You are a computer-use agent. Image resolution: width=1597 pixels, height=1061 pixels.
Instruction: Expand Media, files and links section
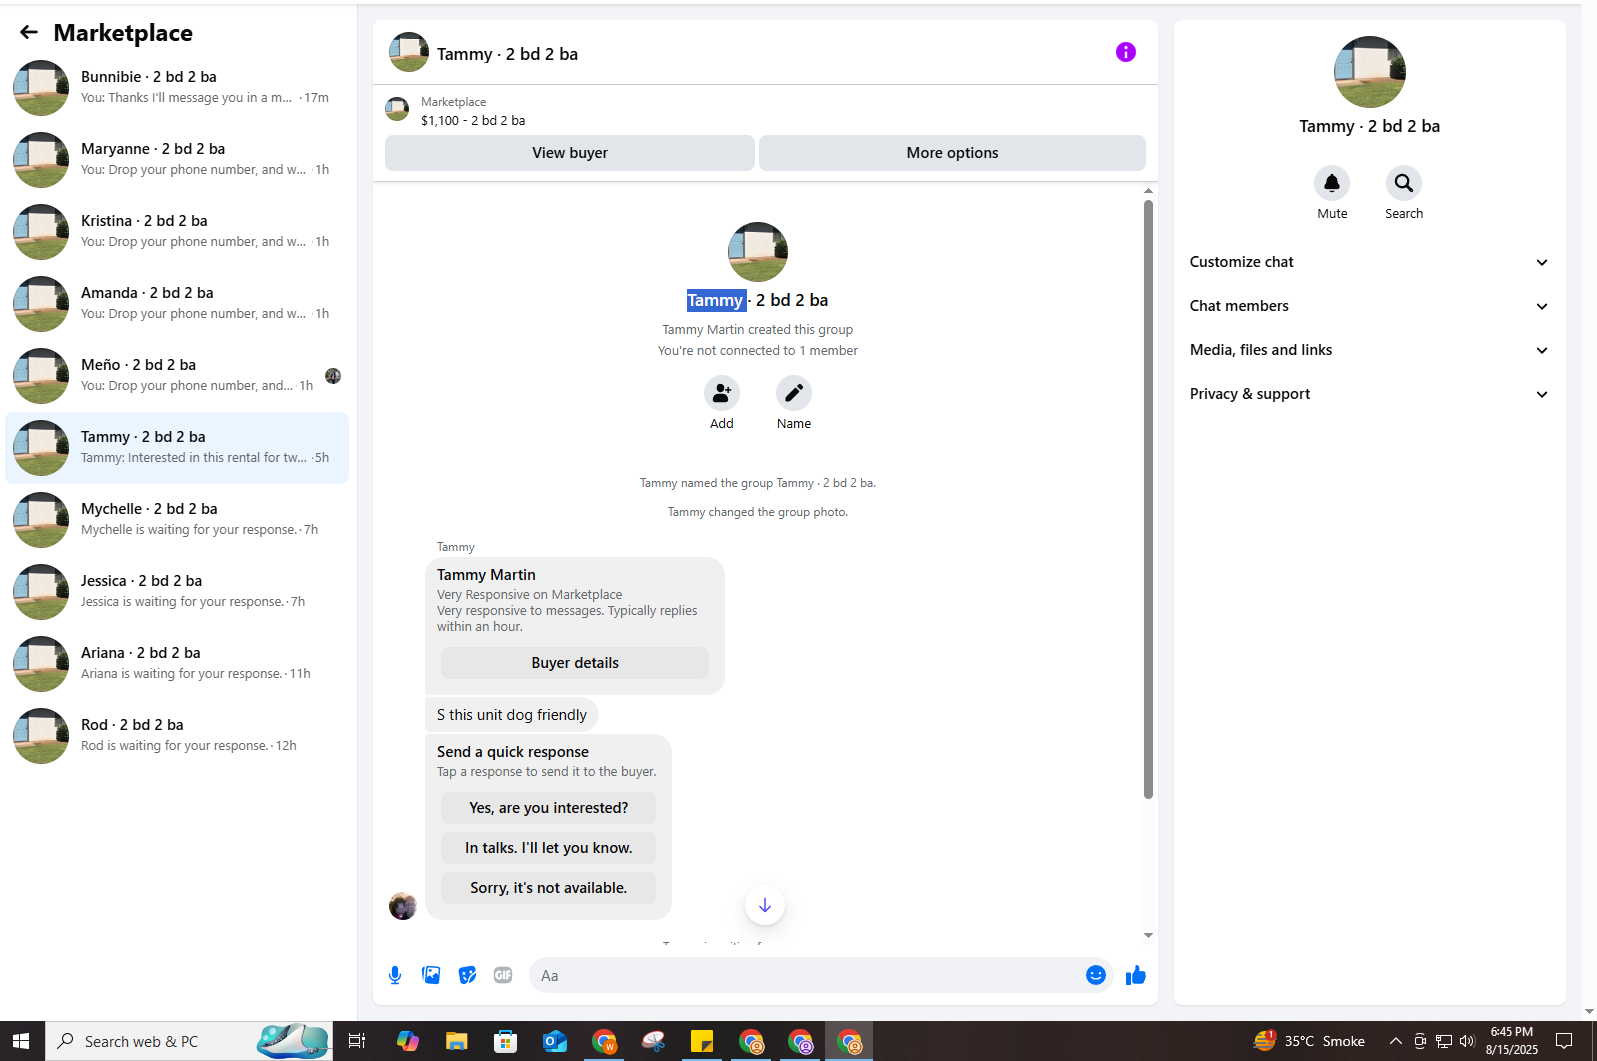pyautogui.click(x=1369, y=350)
